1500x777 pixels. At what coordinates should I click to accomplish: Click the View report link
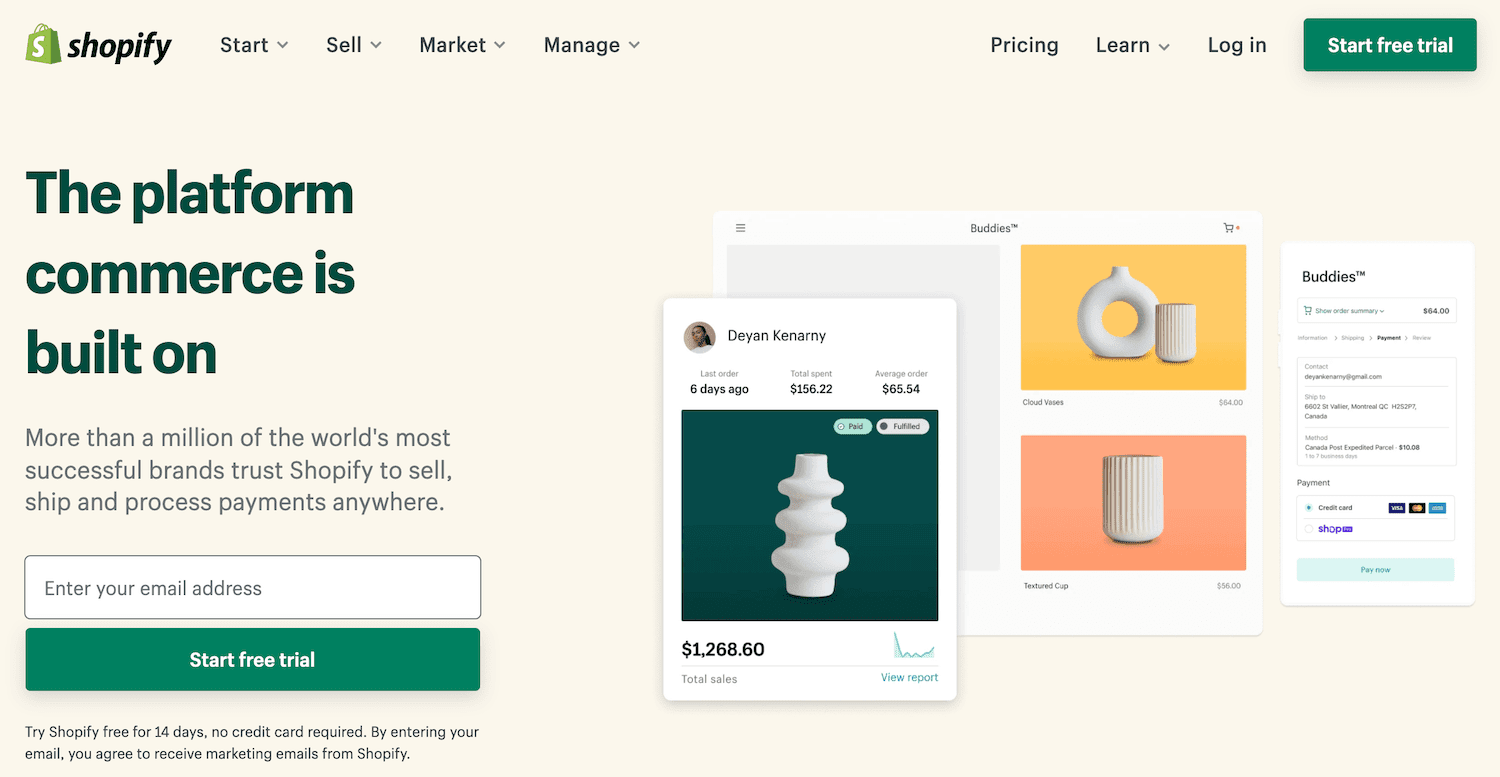909,677
